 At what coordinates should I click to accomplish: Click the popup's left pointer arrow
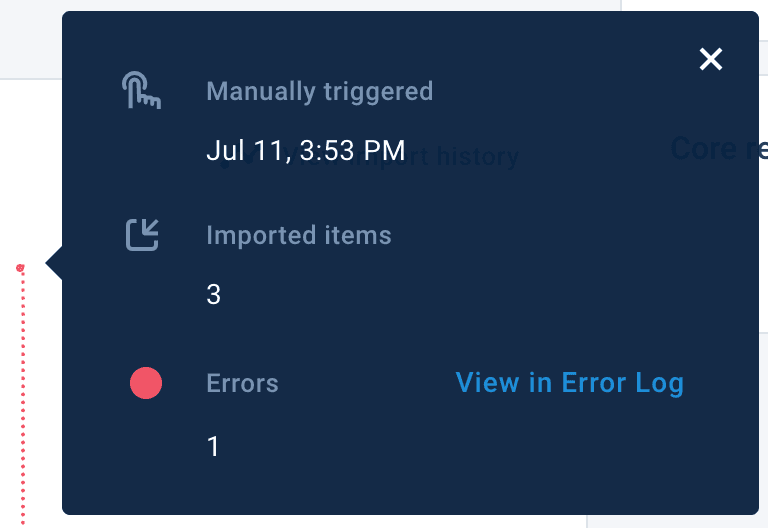click(x=54, y=264)
